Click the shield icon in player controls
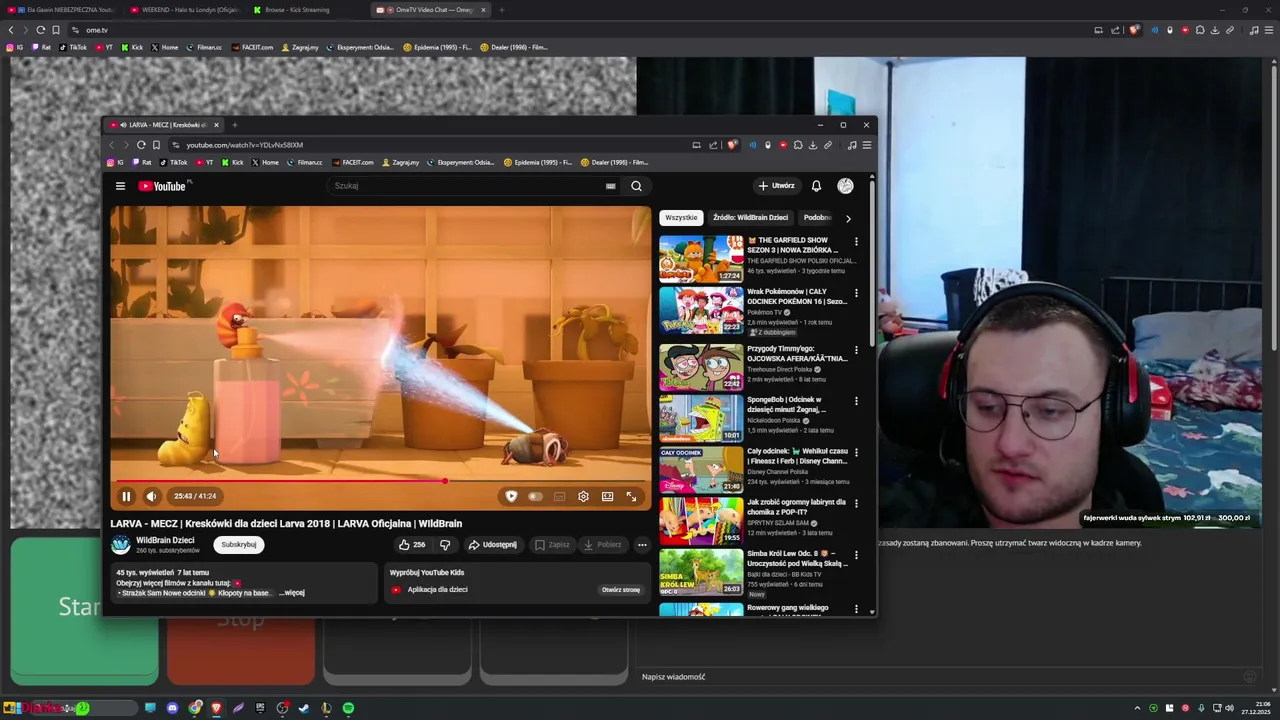The width and height of the screenshot is (1280, 720). 511,496
